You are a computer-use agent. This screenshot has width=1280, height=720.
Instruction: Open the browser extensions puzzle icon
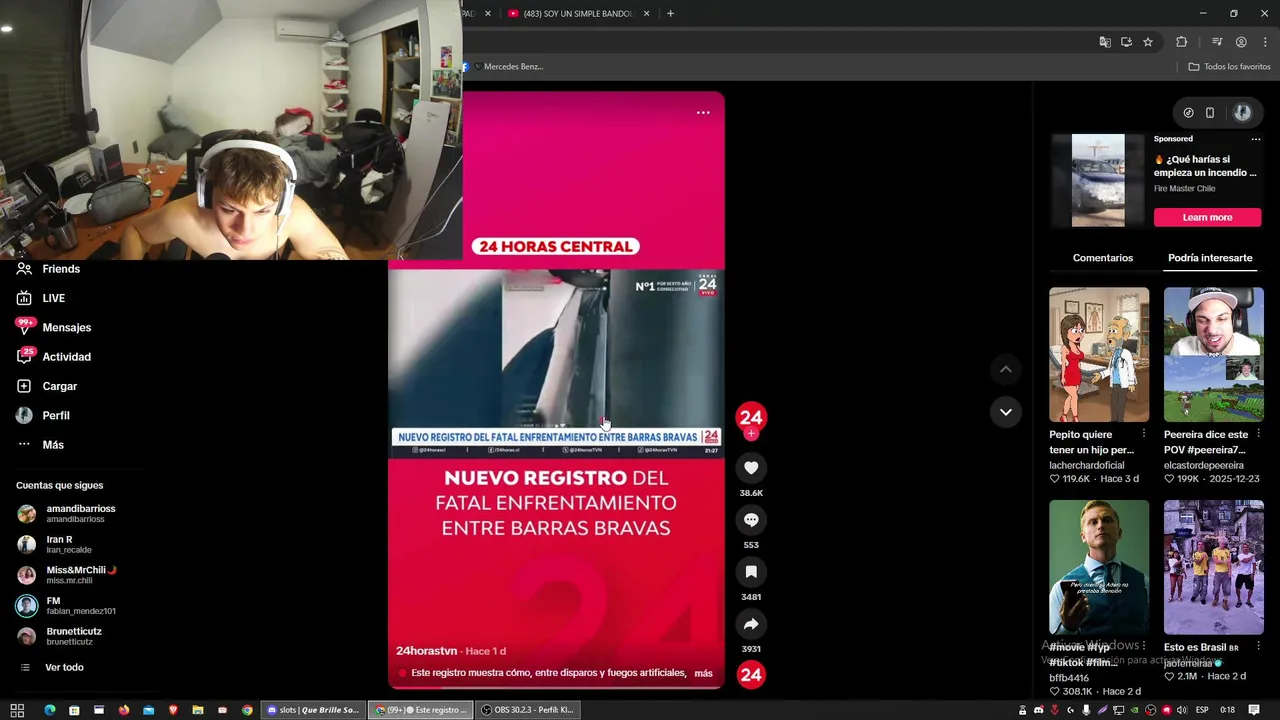[x=1182, y=42]
